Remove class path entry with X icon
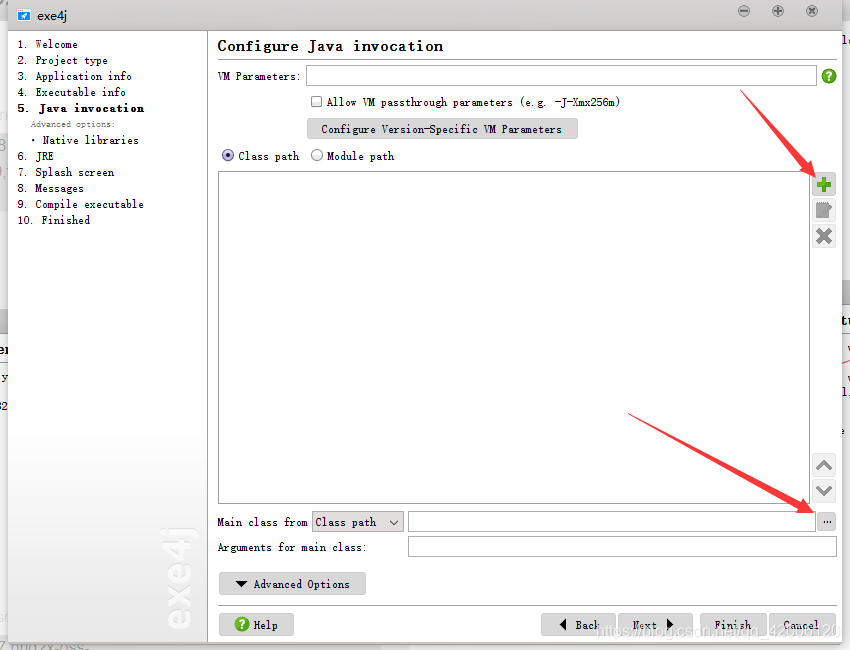The width and height of the screenshot is (850, 650). tap(823, 236)
